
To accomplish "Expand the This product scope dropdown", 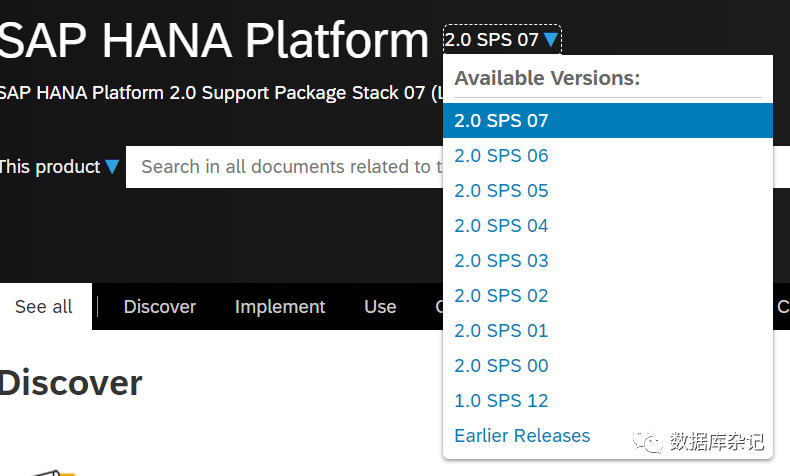I will tap(59, 167).
